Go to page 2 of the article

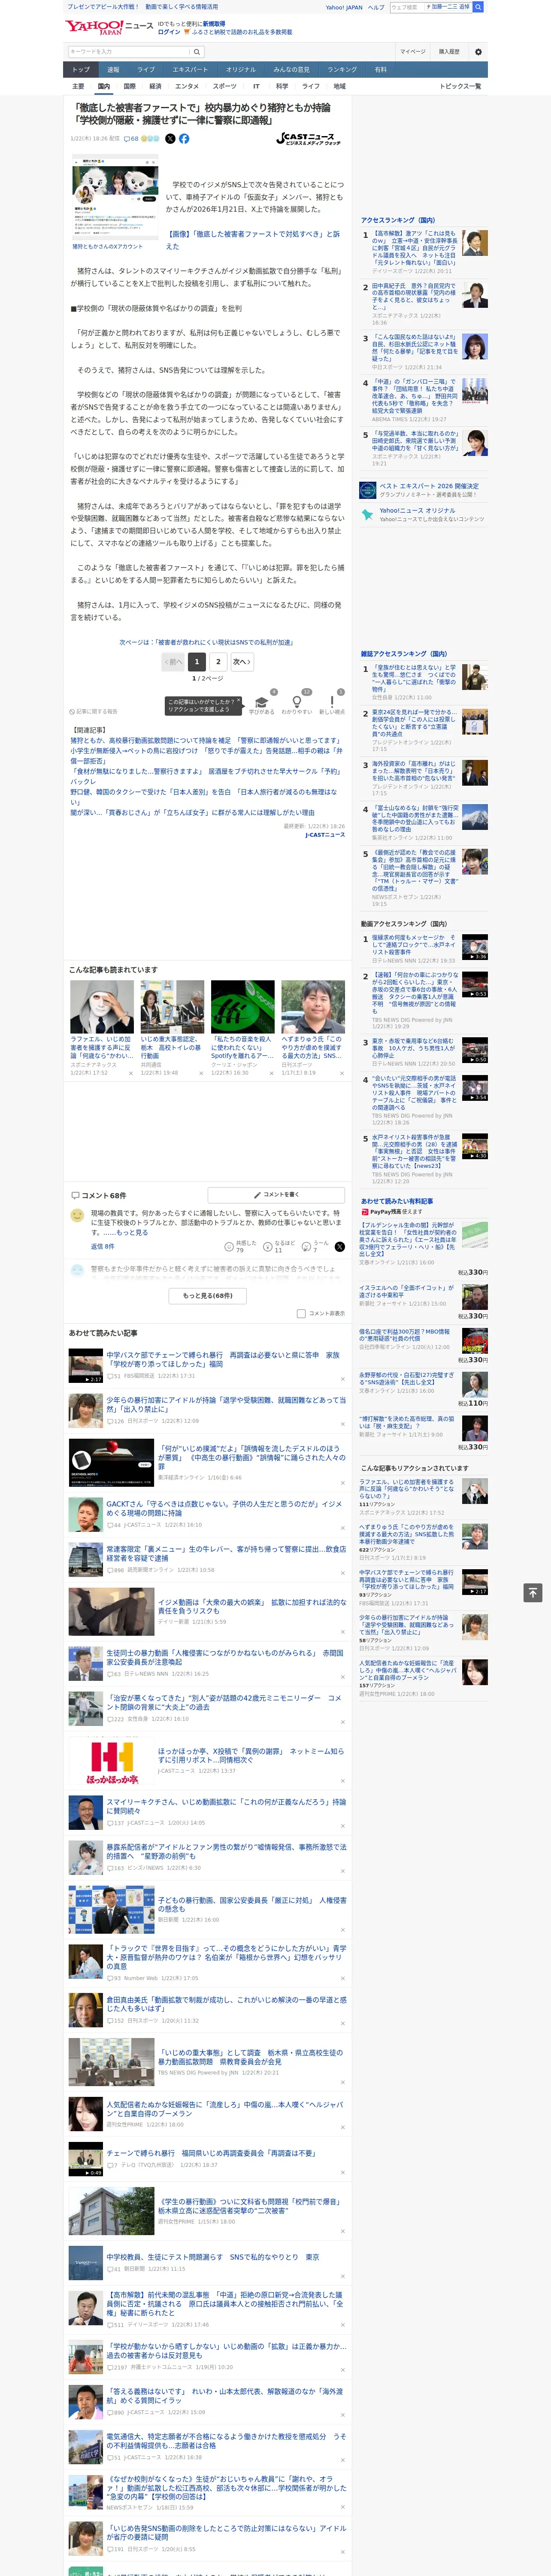tap(218, 661)
